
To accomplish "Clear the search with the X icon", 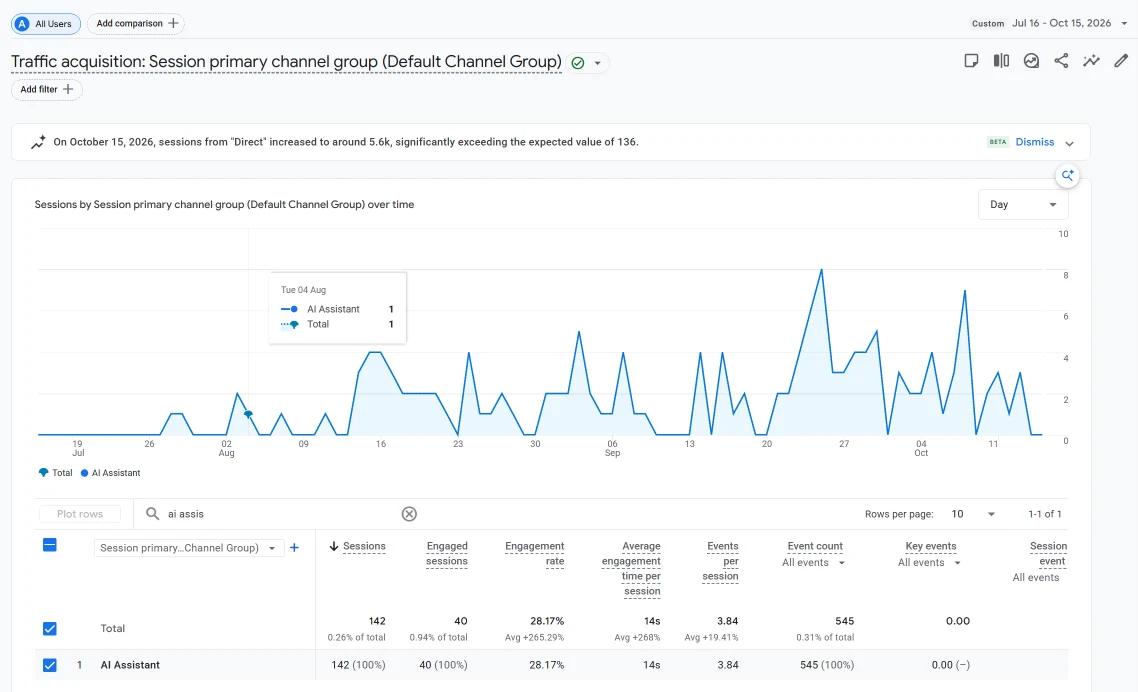I will pos(409,514).
